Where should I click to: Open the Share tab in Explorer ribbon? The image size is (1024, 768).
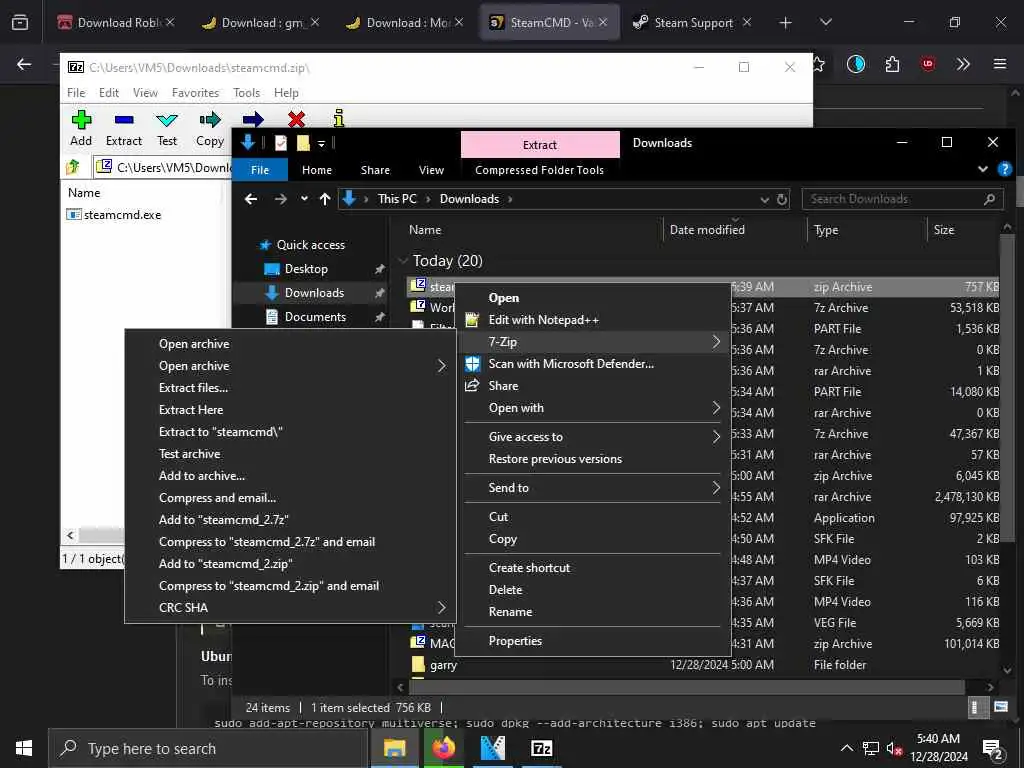[x=376, y=170]
